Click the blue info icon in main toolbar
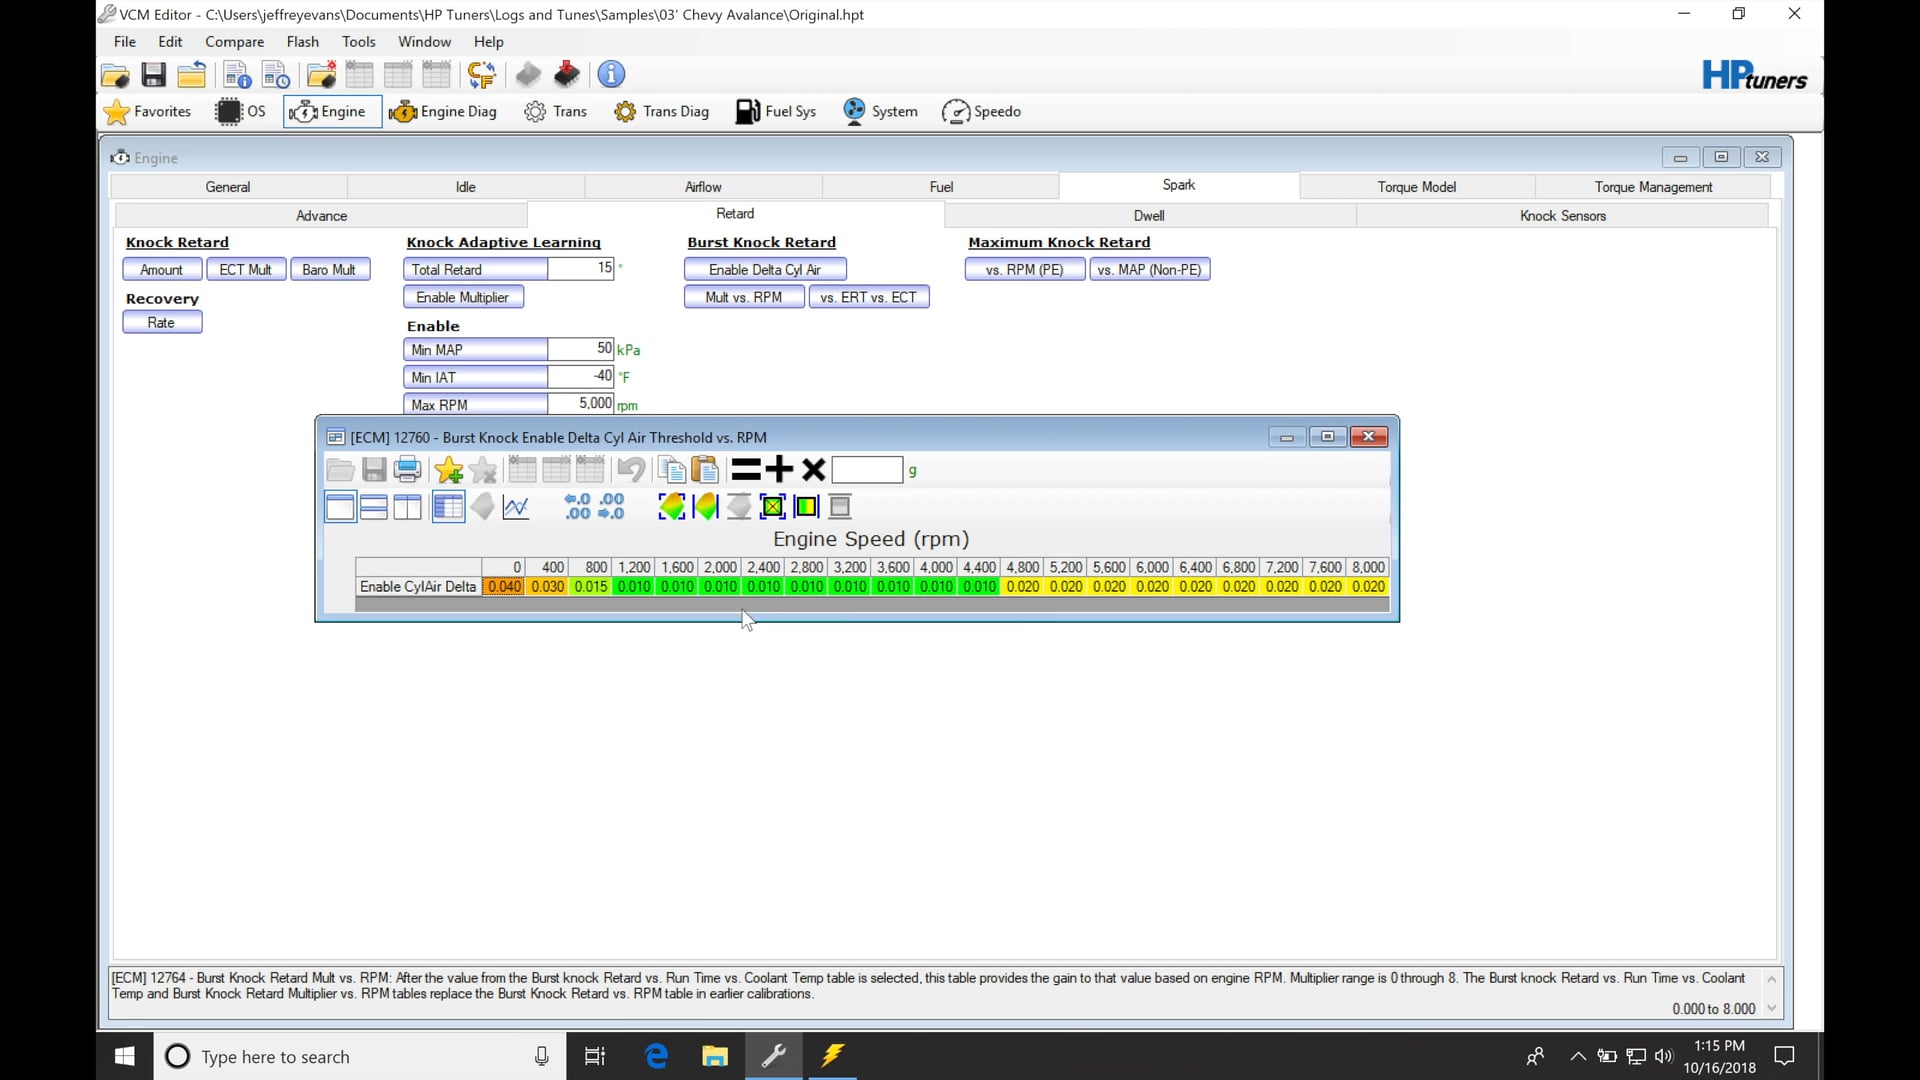Viewport: 1920px width, 1080px height. click(x=611, y=75)
